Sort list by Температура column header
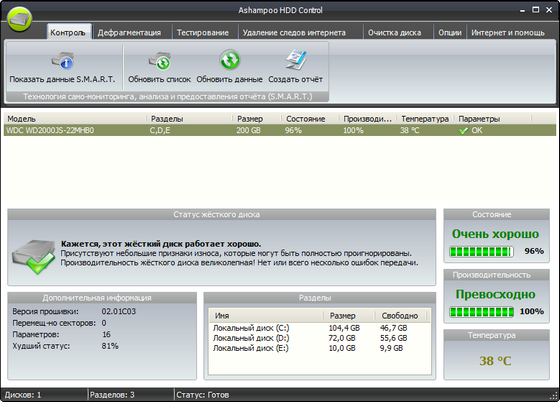This screenshot has height=402, width=560. 425,119
